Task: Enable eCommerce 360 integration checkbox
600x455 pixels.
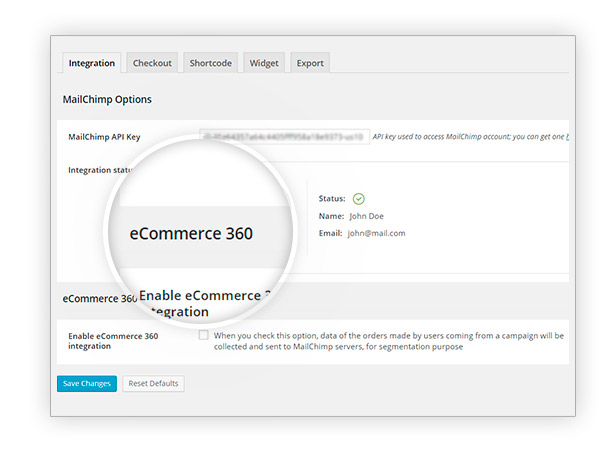Action: [204, 336]
